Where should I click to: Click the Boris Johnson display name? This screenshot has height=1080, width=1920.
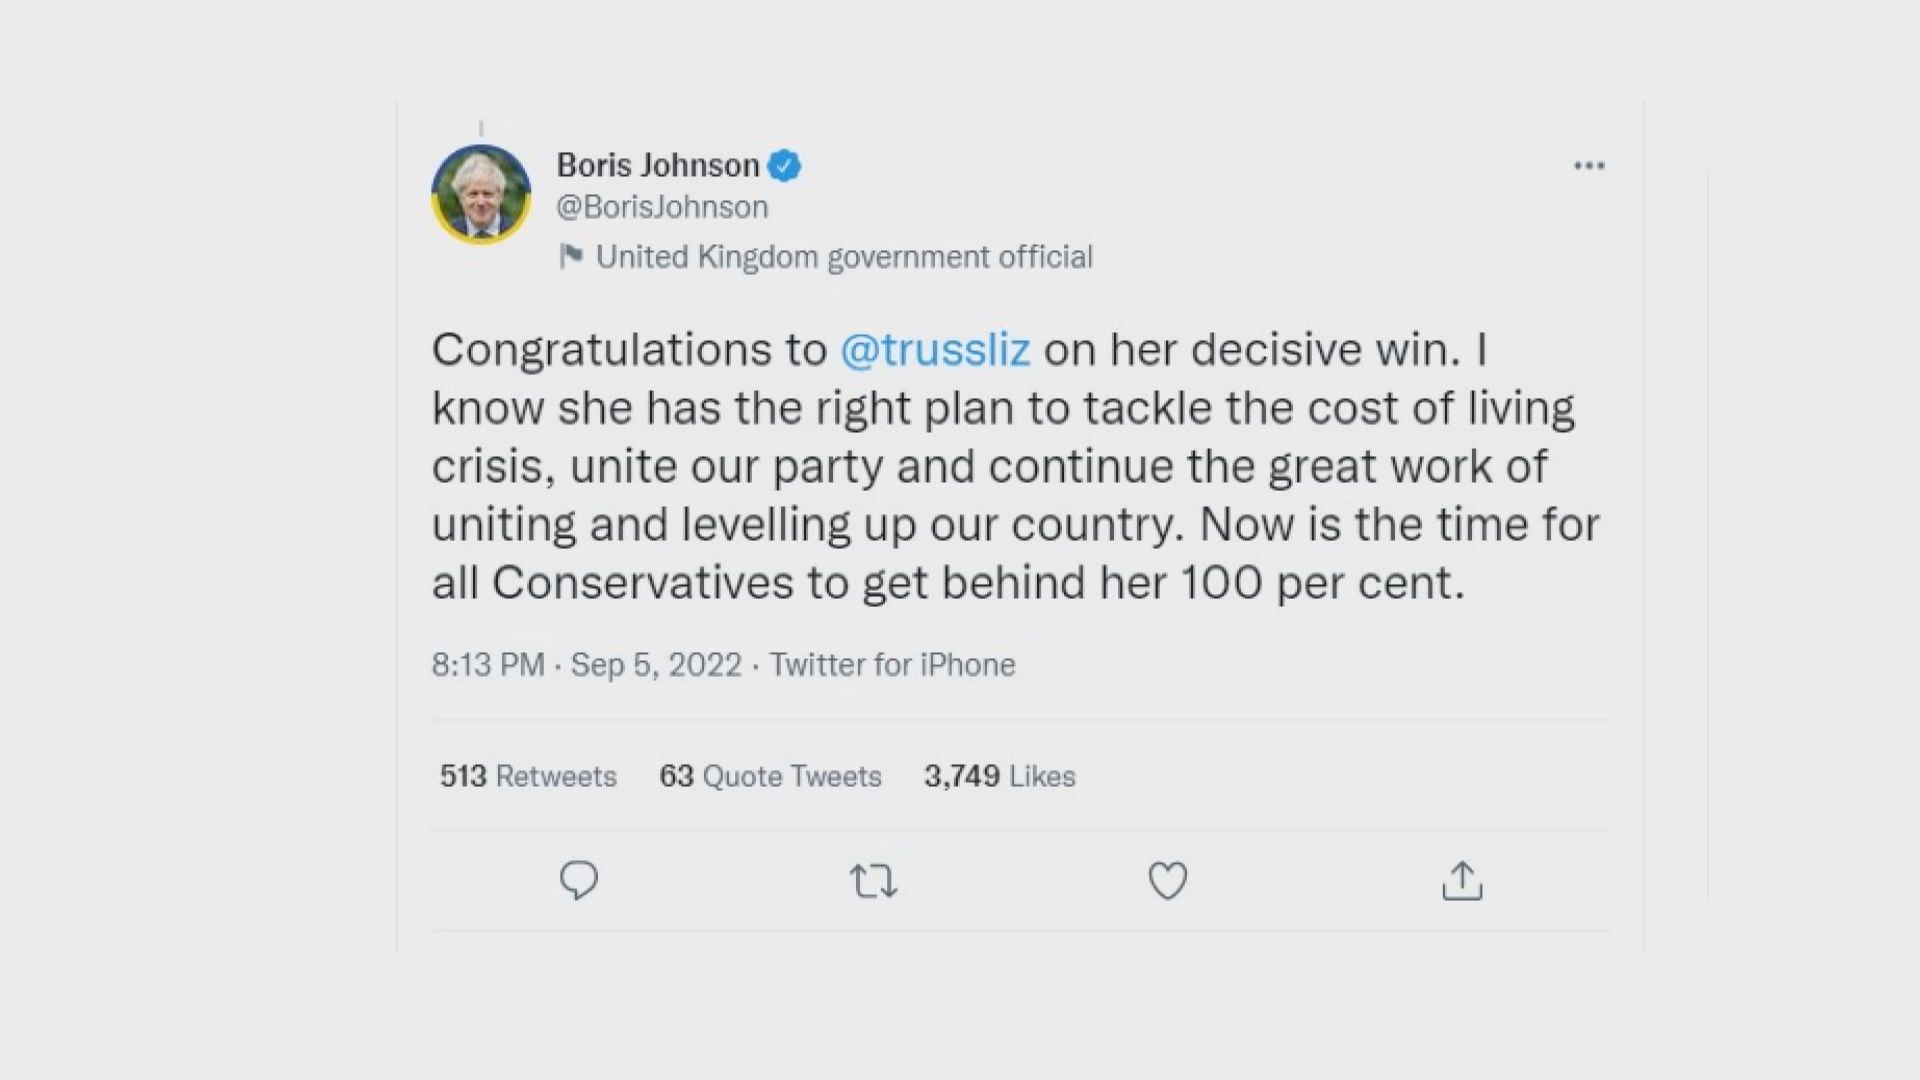coord(658,165)
